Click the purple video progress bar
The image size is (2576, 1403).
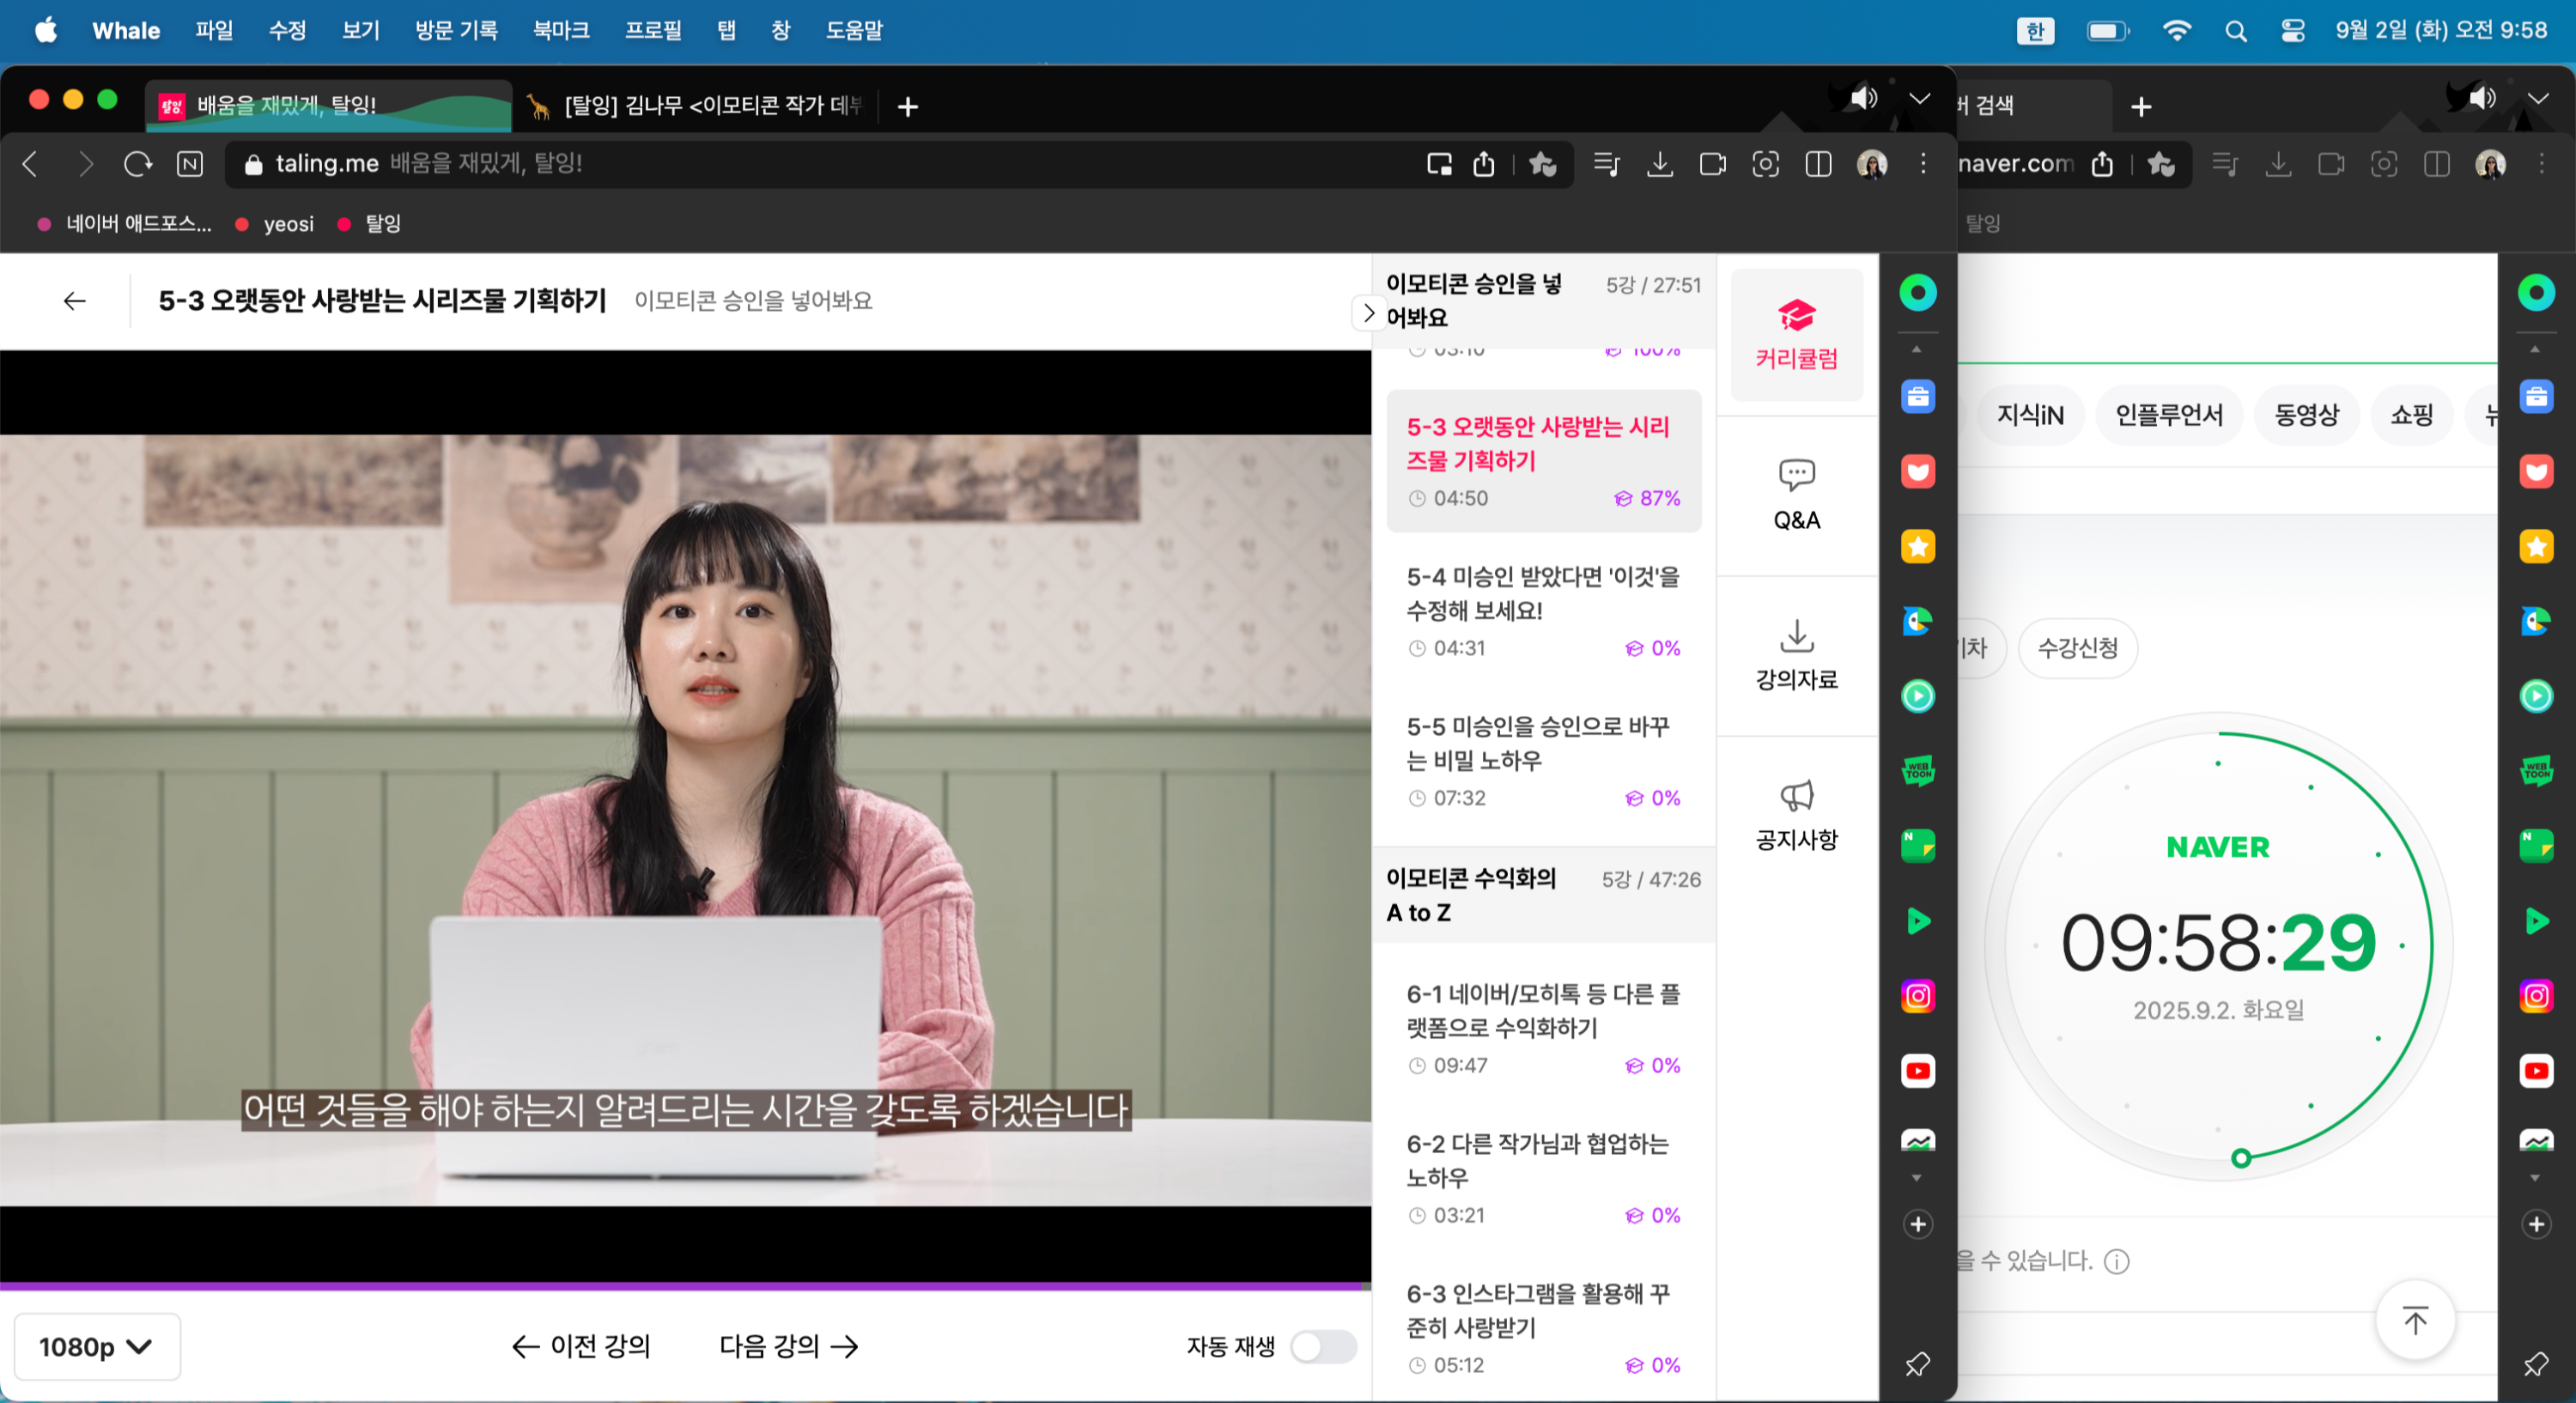[x=684, y=1285]
